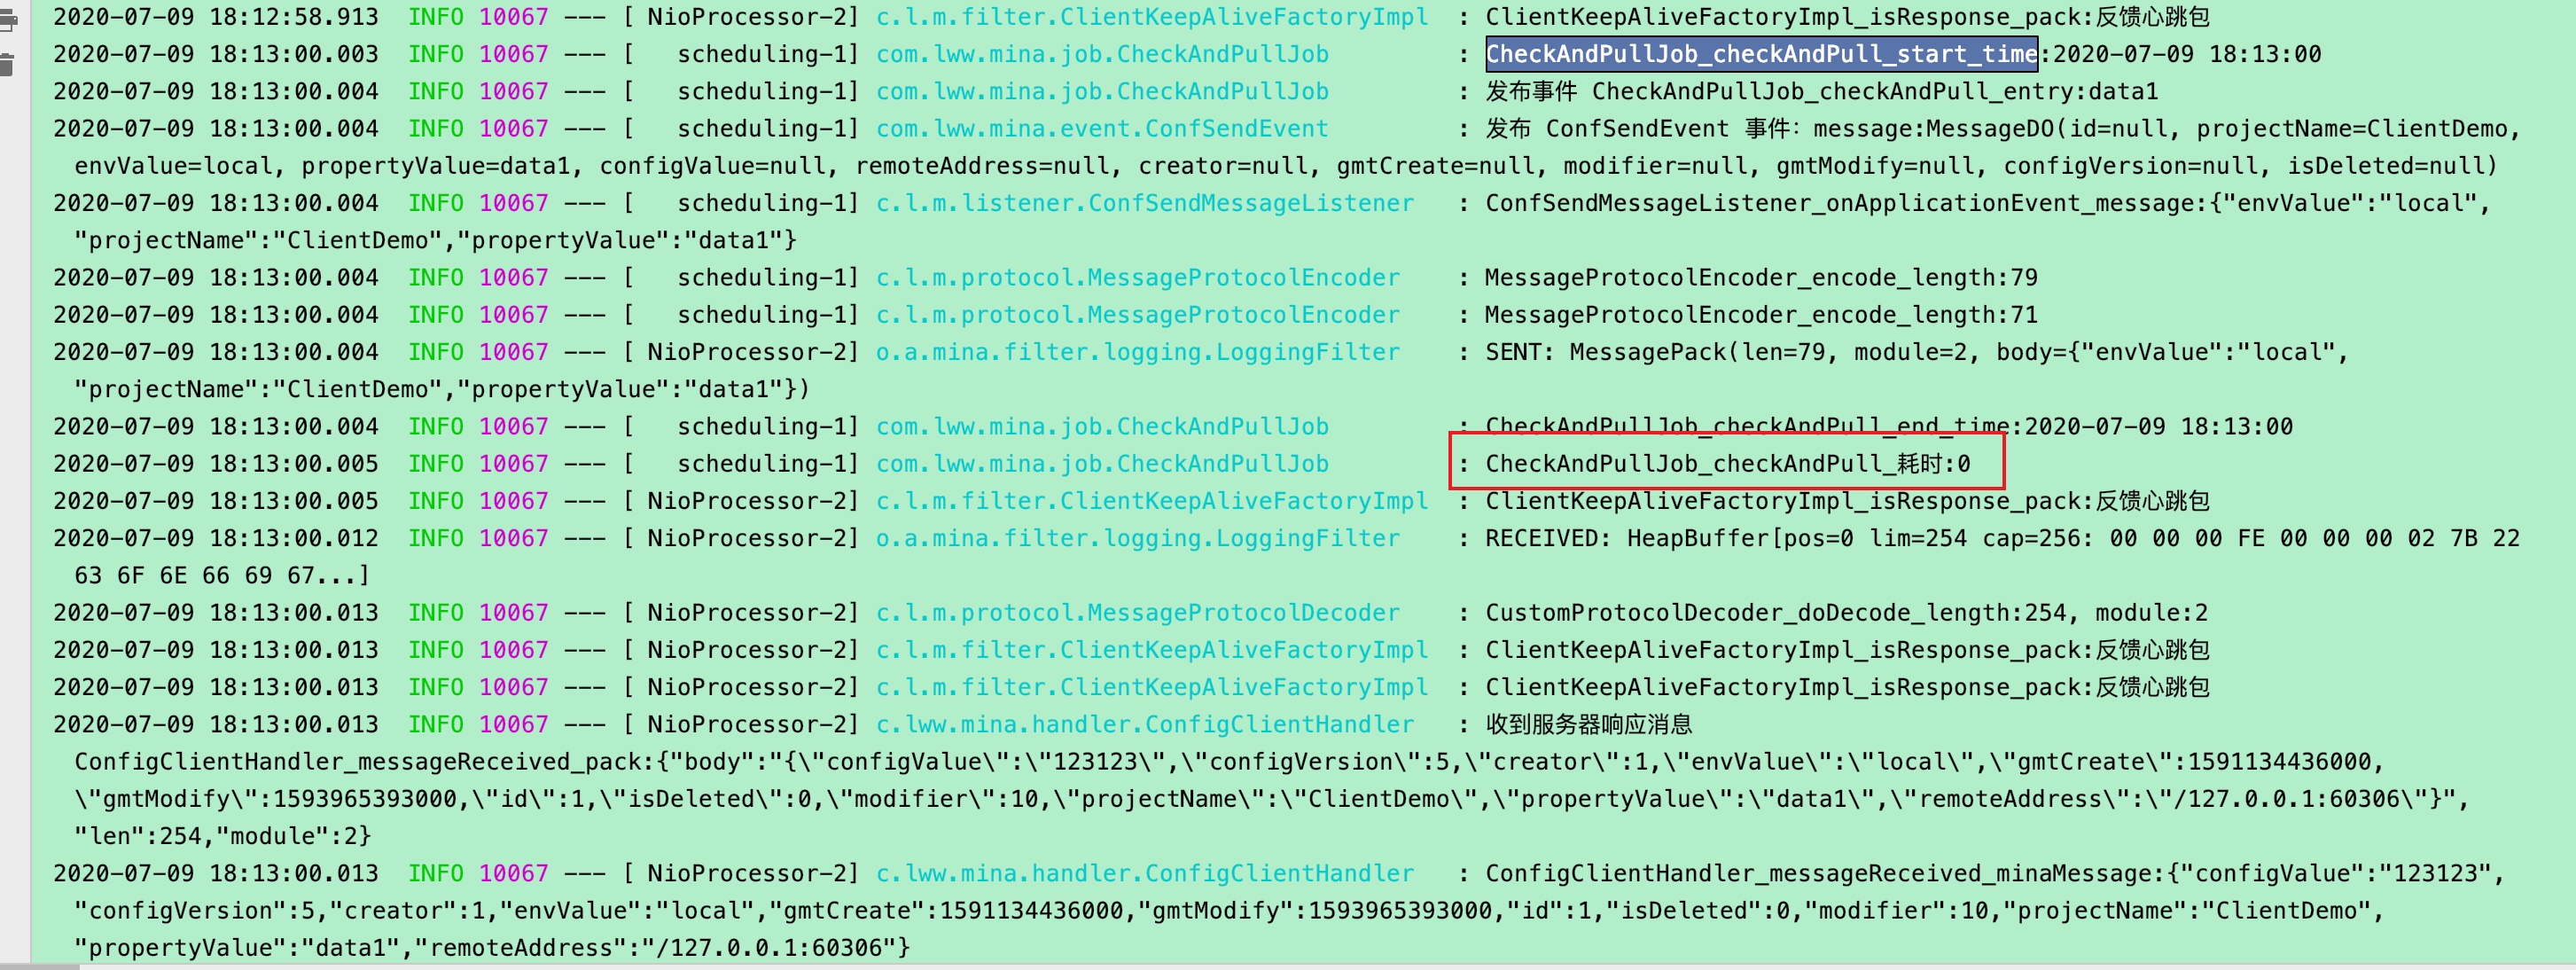
Task: Click the highlighted CheckAndPullJob_checkAndPull_start_time text
Action: point(1760,54)
